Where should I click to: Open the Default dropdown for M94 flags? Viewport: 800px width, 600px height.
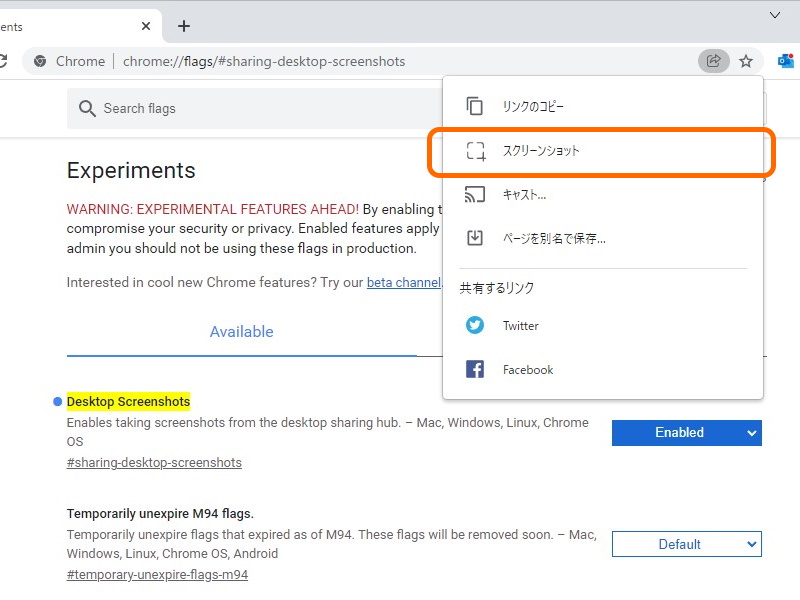coord(687,544)
